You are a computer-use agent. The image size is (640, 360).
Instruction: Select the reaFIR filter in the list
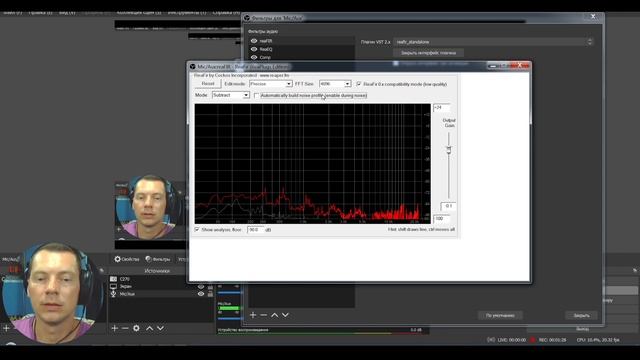tap(302, 41)
